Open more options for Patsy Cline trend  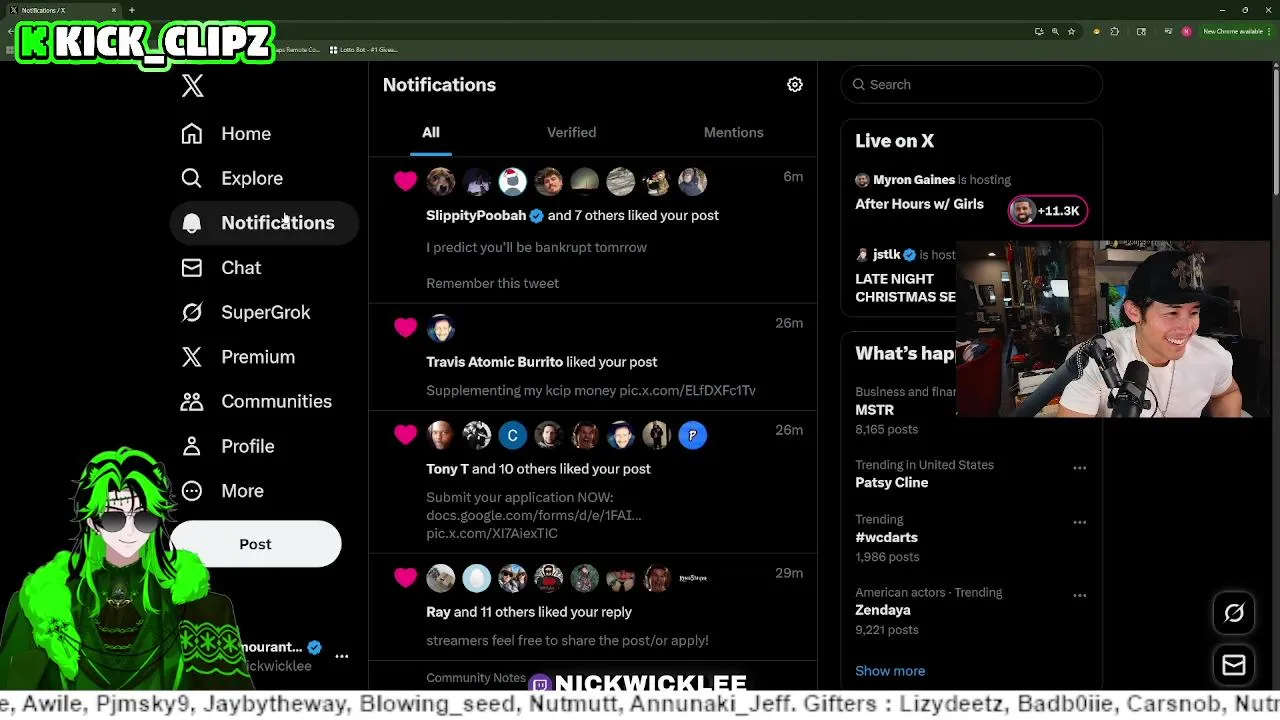click(x=1080, y=468)
